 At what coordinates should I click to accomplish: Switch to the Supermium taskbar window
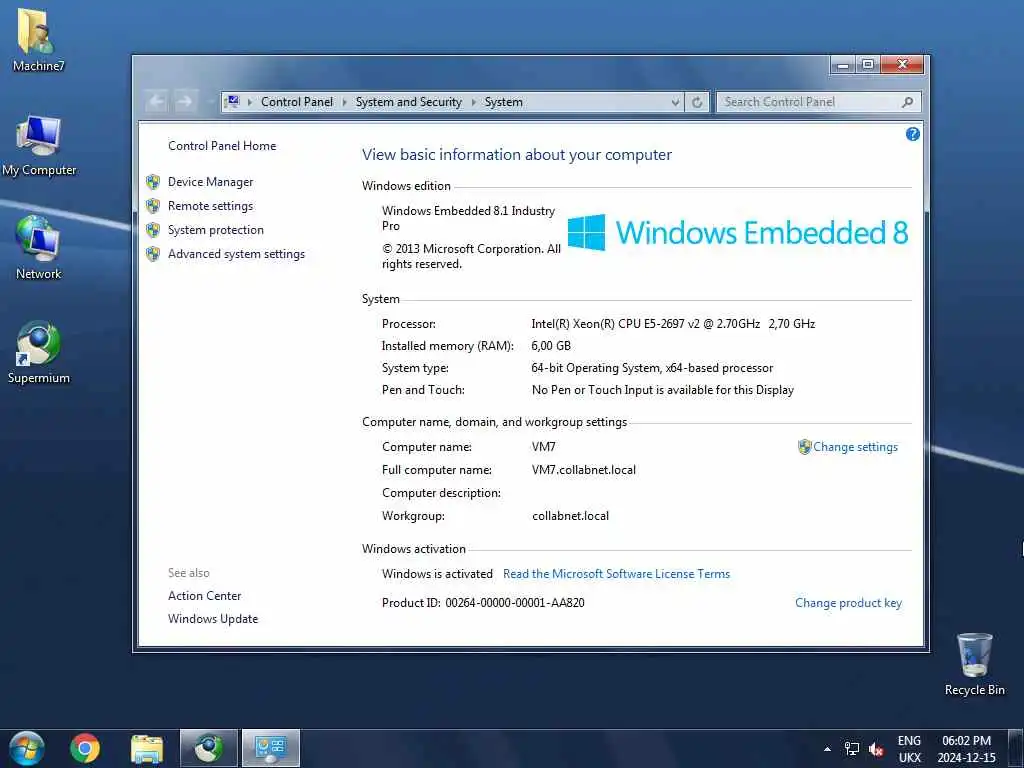click(209, 748)
